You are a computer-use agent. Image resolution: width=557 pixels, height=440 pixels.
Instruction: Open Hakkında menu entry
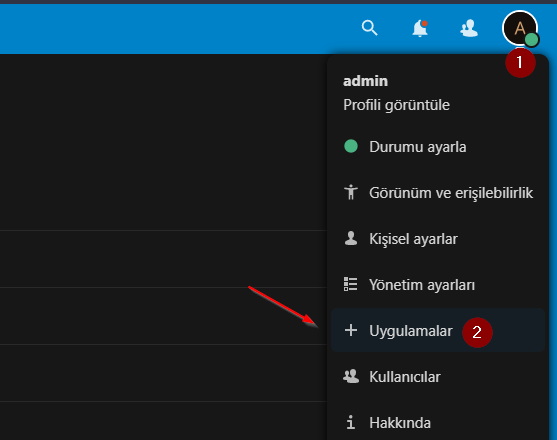tap(438, 422)
